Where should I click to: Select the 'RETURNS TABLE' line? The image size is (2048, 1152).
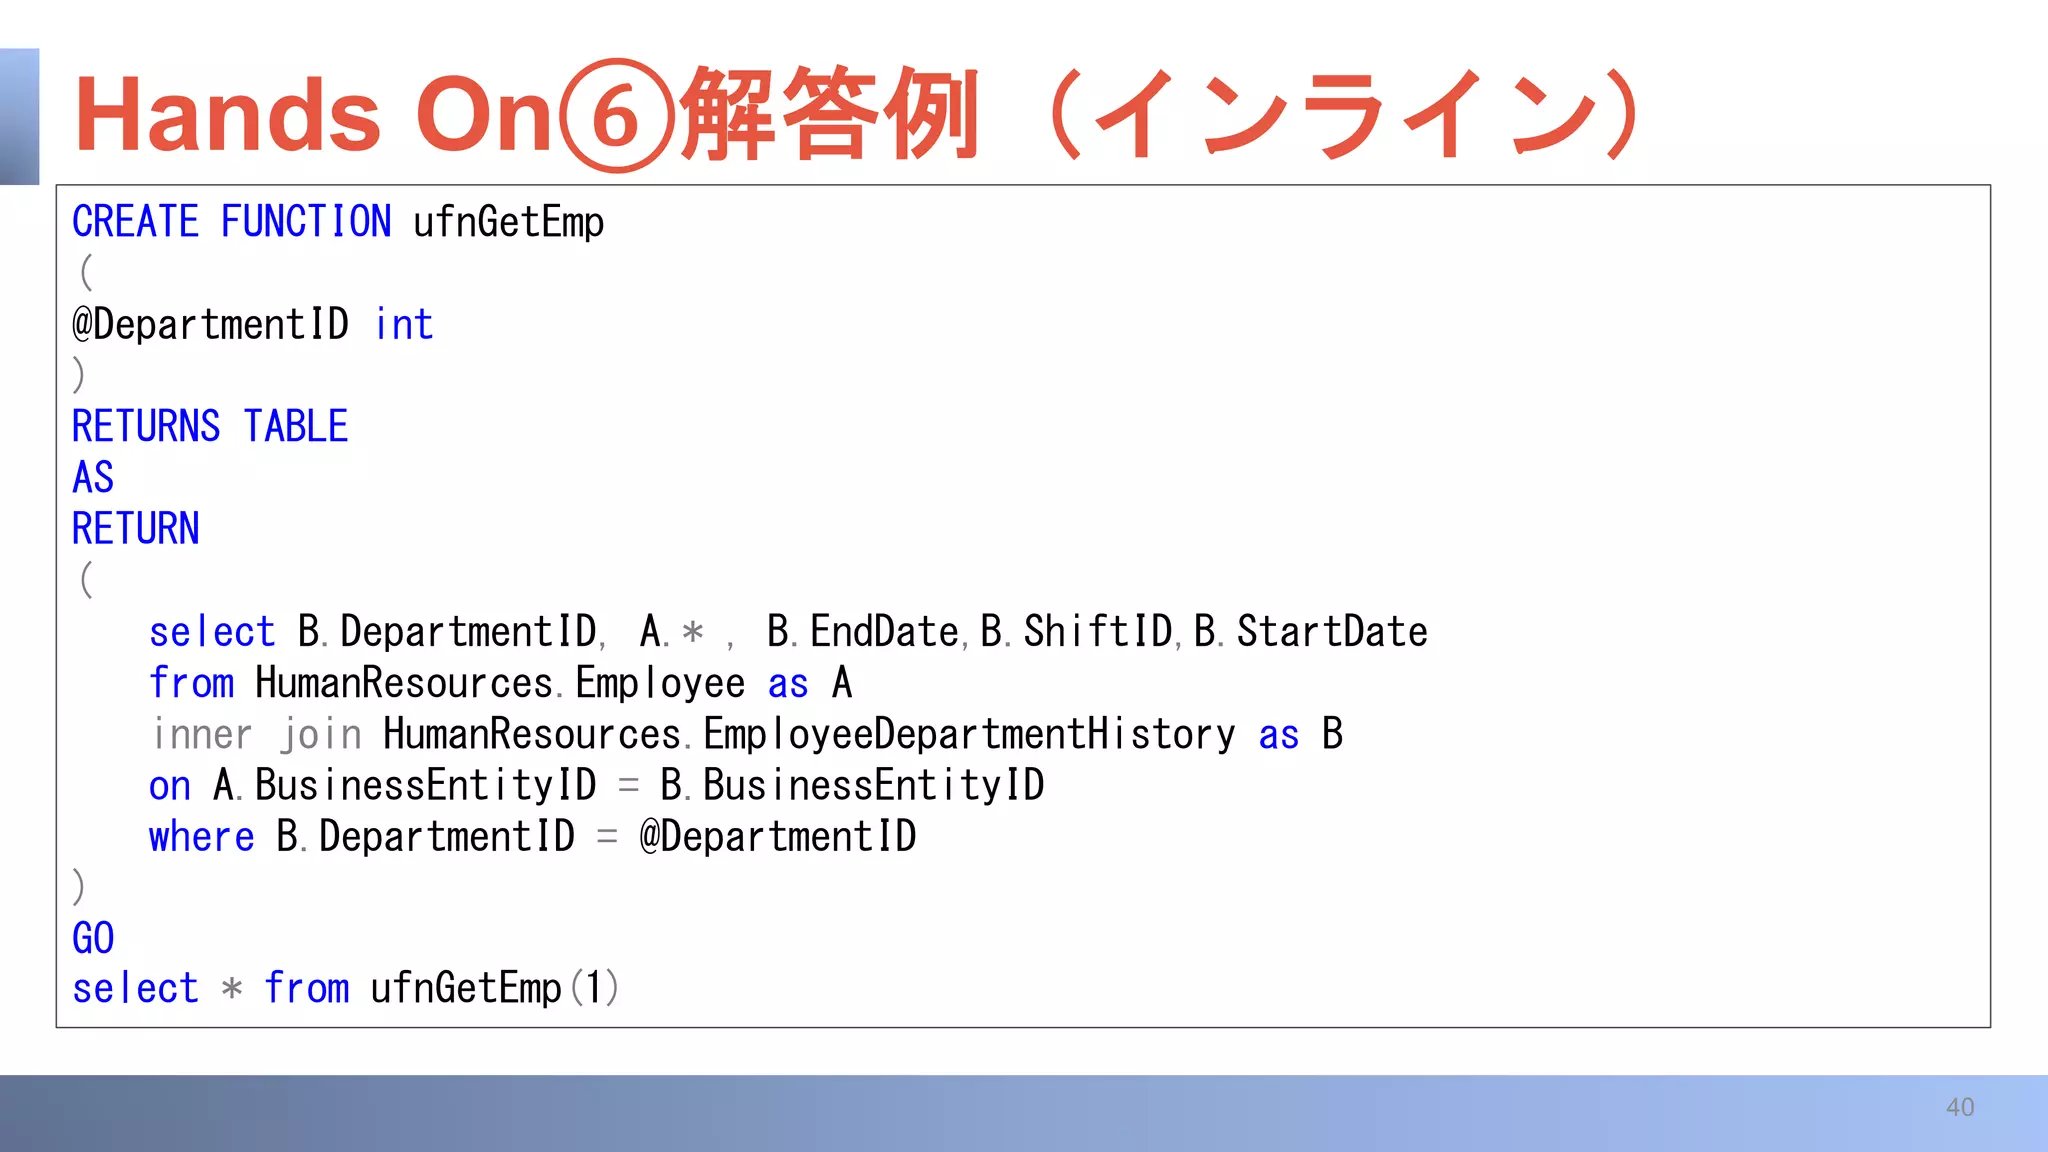coord(210,426)
